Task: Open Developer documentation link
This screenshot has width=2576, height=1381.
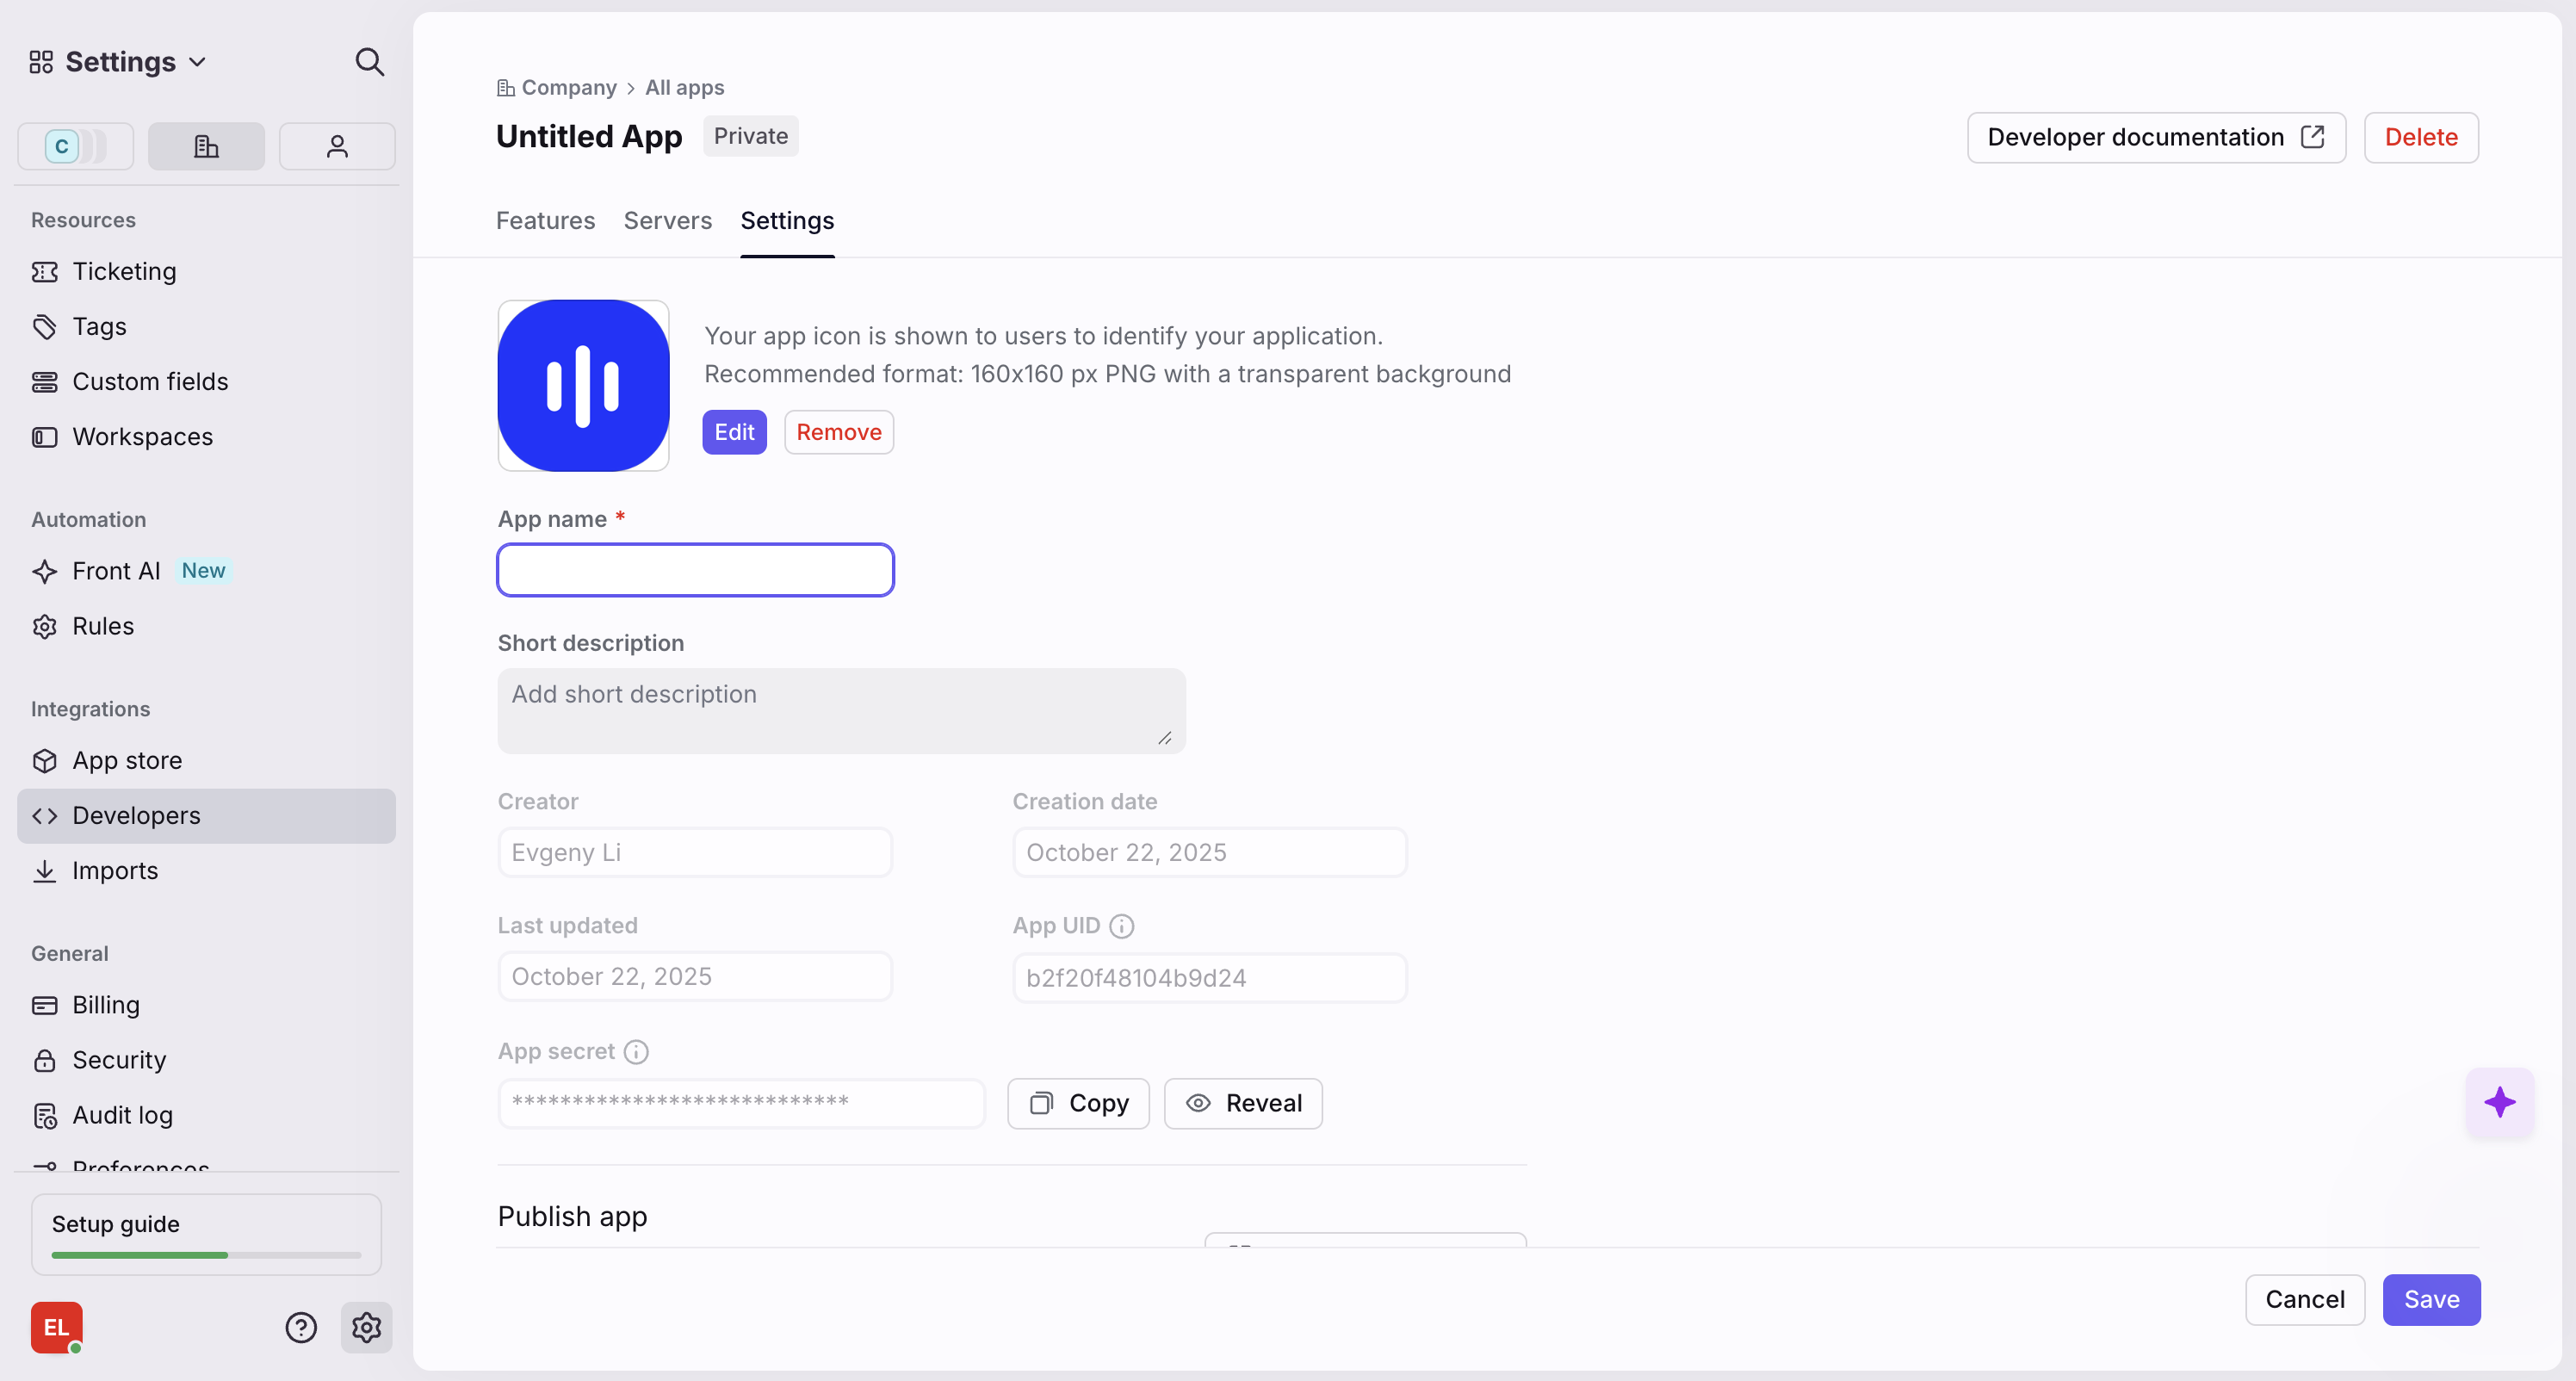Action: (x=2155, y=137)
